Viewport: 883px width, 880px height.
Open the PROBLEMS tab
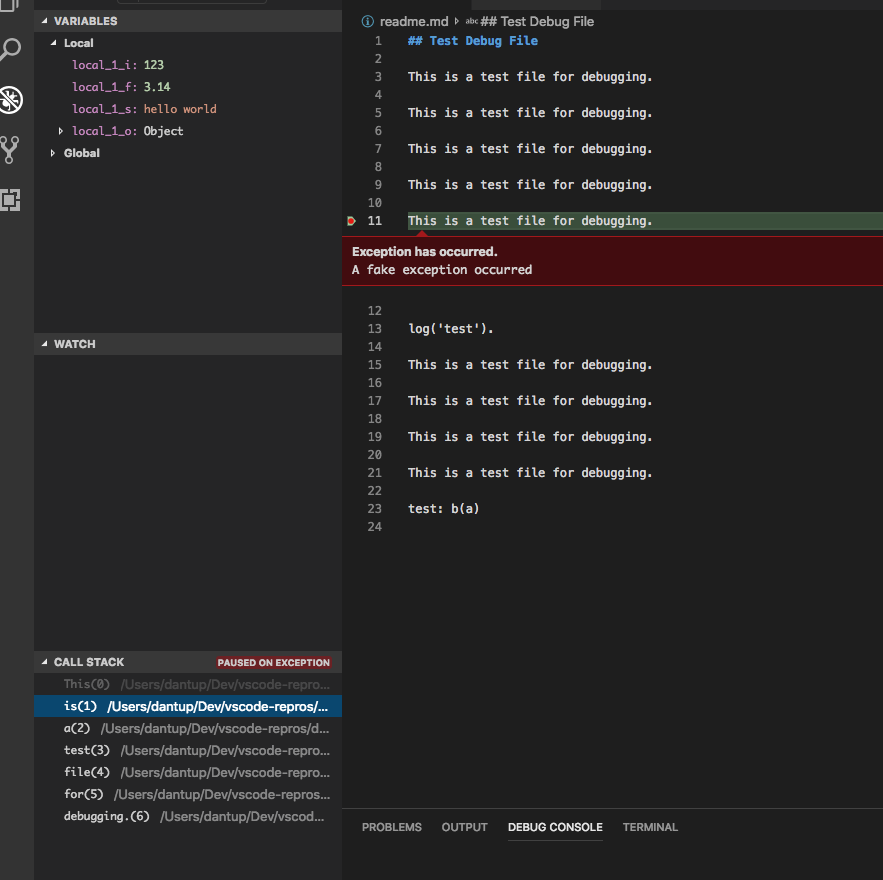click(x=392, y=827)
